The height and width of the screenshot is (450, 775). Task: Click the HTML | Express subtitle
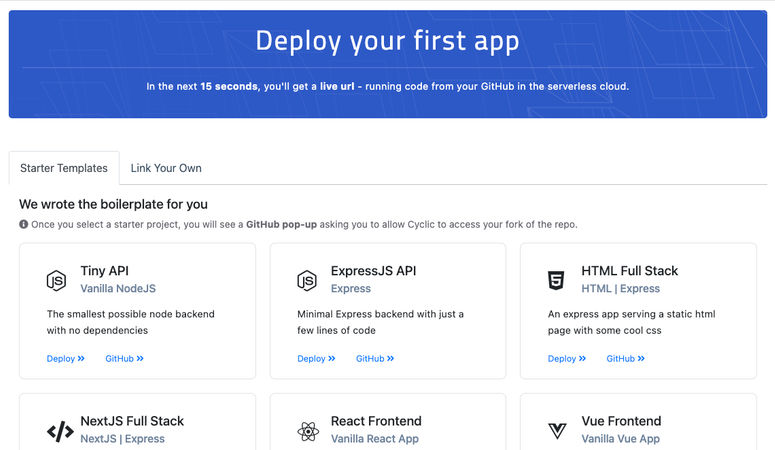620,289
